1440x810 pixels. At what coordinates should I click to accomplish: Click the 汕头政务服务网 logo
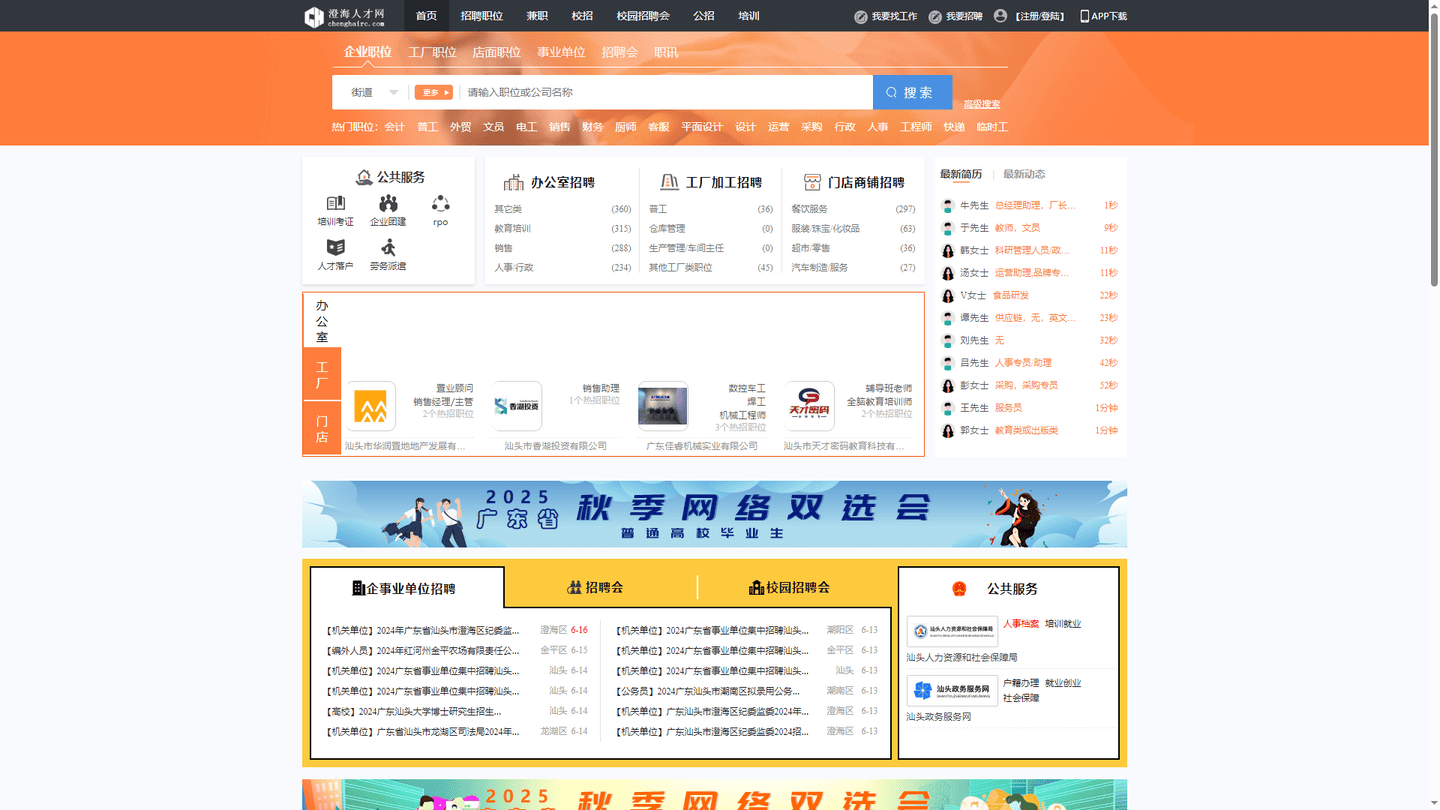coord(952,691)
